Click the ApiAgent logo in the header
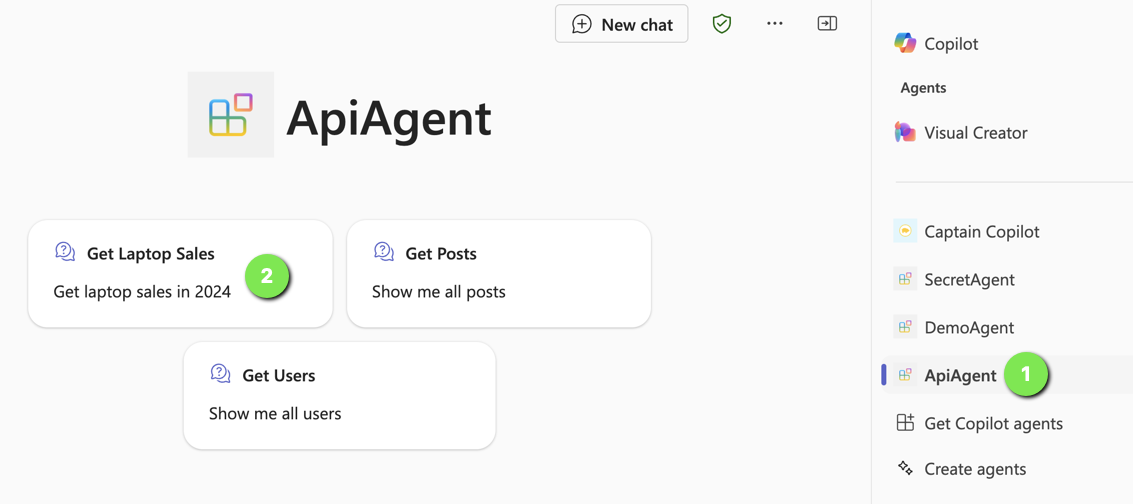 point(231,115)
